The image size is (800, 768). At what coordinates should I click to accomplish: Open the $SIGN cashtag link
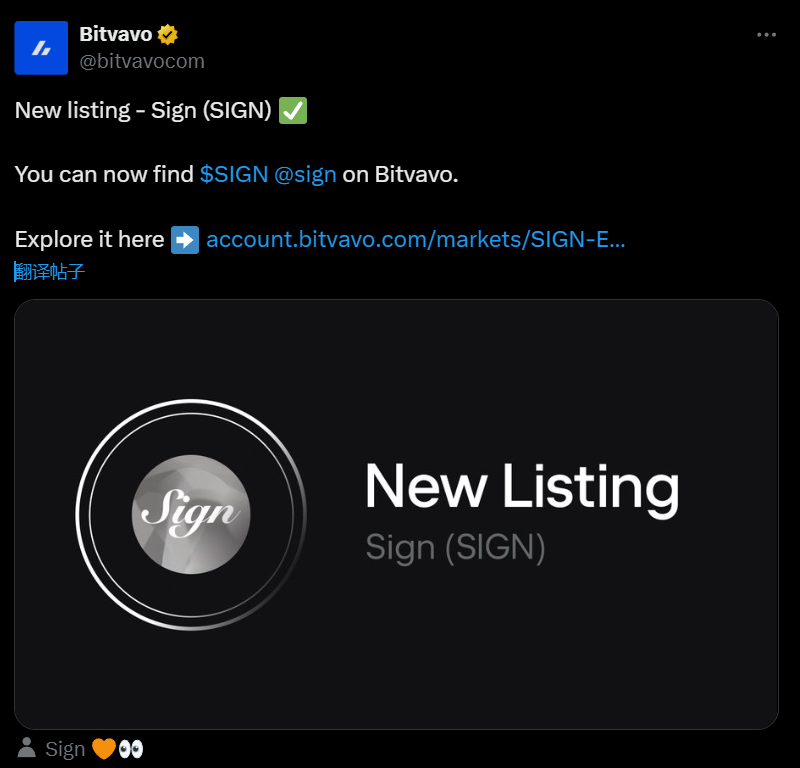232,173
